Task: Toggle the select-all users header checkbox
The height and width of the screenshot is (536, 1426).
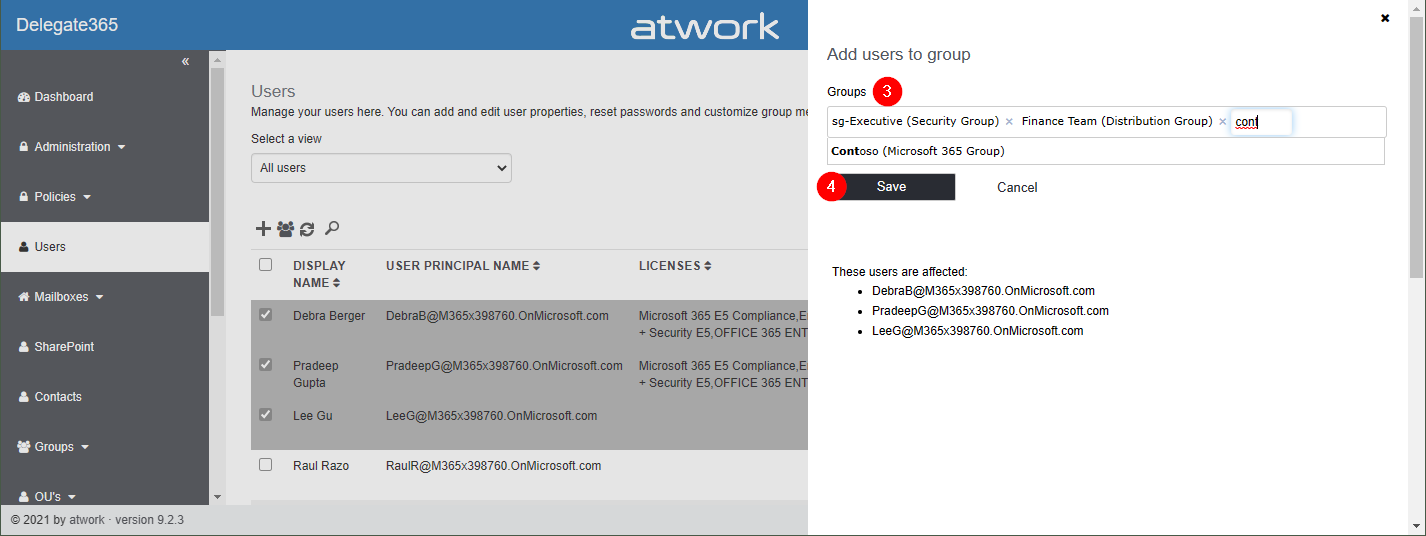Action: click(x=265, y=265)
